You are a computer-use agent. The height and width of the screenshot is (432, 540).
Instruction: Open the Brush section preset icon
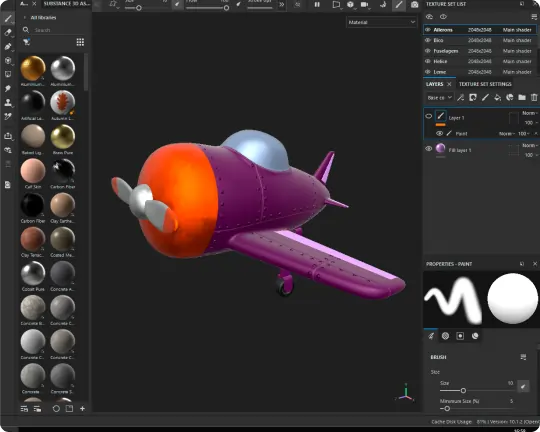pos(523,357)
